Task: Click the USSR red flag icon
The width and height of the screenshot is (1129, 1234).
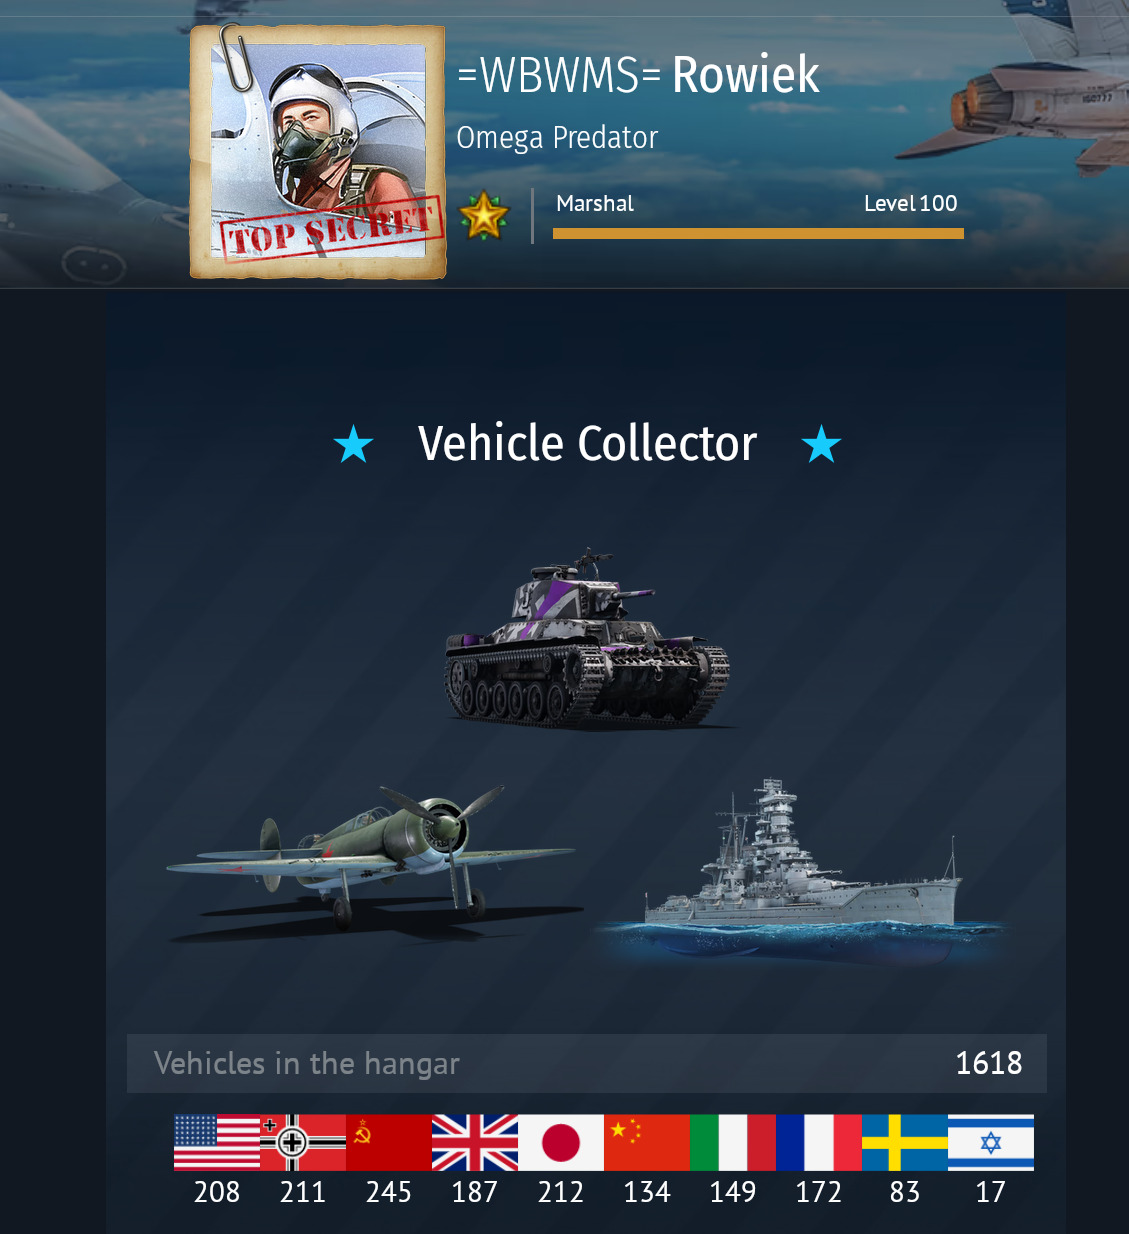Action: tap(389, 1142)
